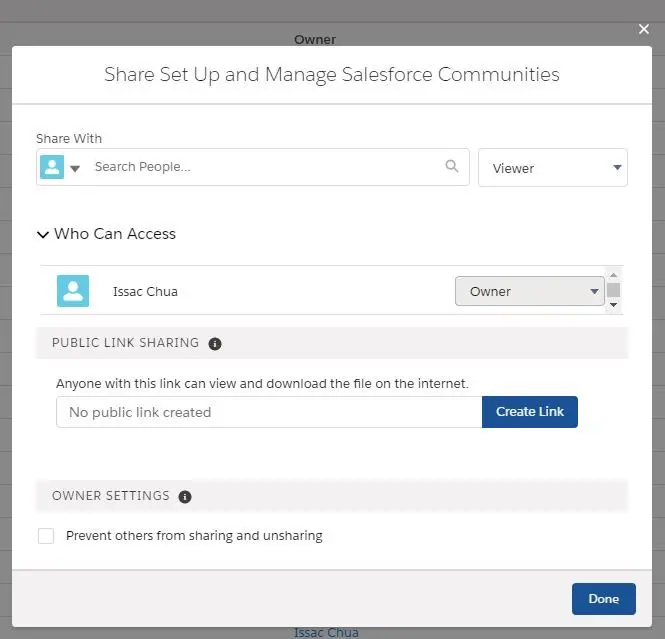665x639 pixels.
Task: Expand the entity type dropdown arrow
Action: tap(75, 169)
